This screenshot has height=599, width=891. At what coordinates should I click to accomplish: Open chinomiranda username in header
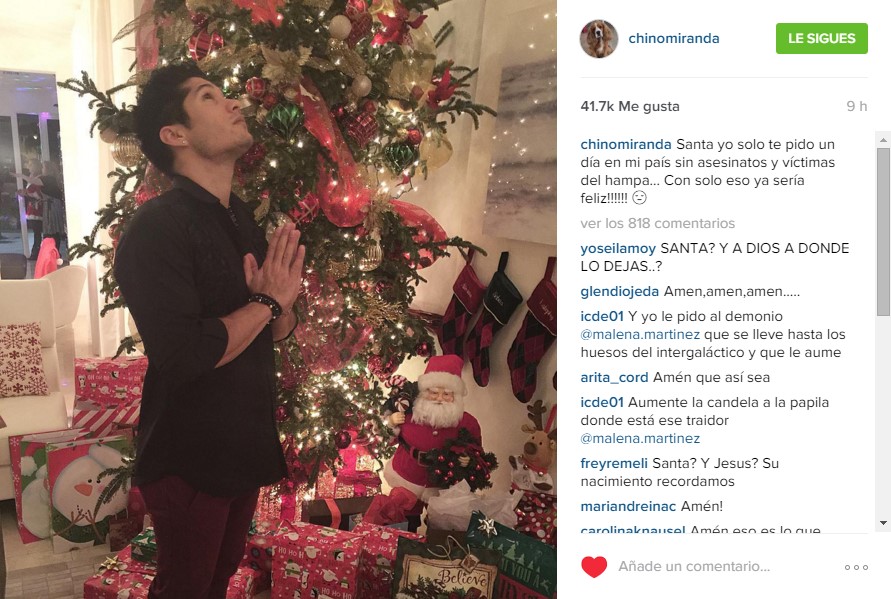click(x=673, y=38)
